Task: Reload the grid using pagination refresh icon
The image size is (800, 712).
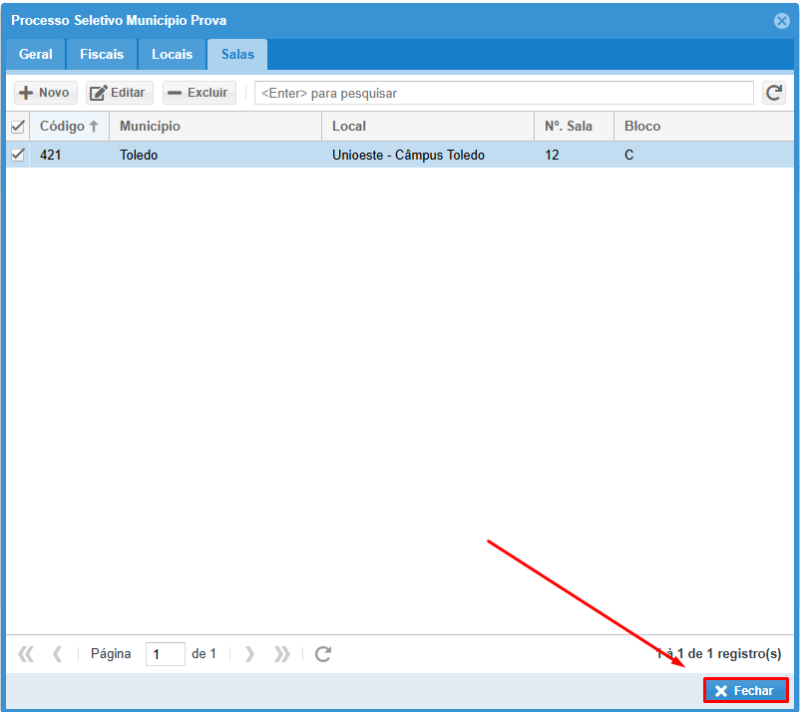Action: 323,654
